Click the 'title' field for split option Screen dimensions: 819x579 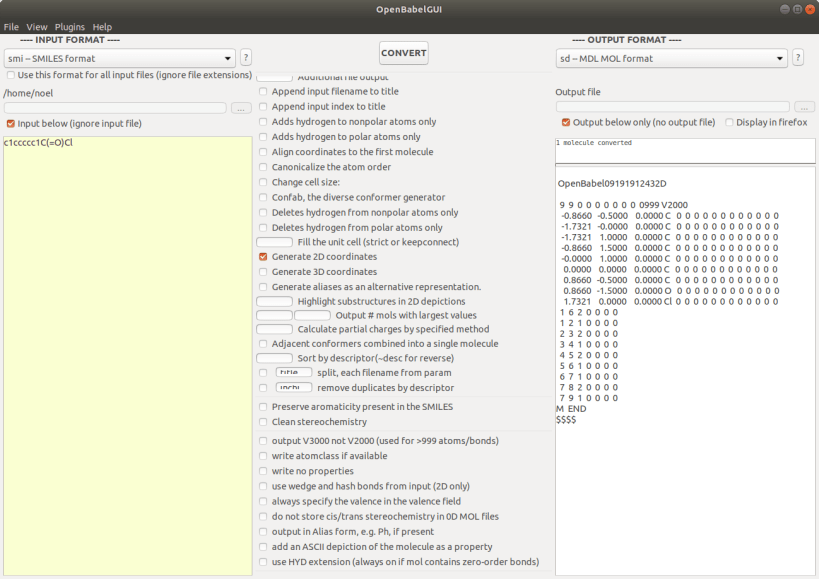tap(294, 372)
